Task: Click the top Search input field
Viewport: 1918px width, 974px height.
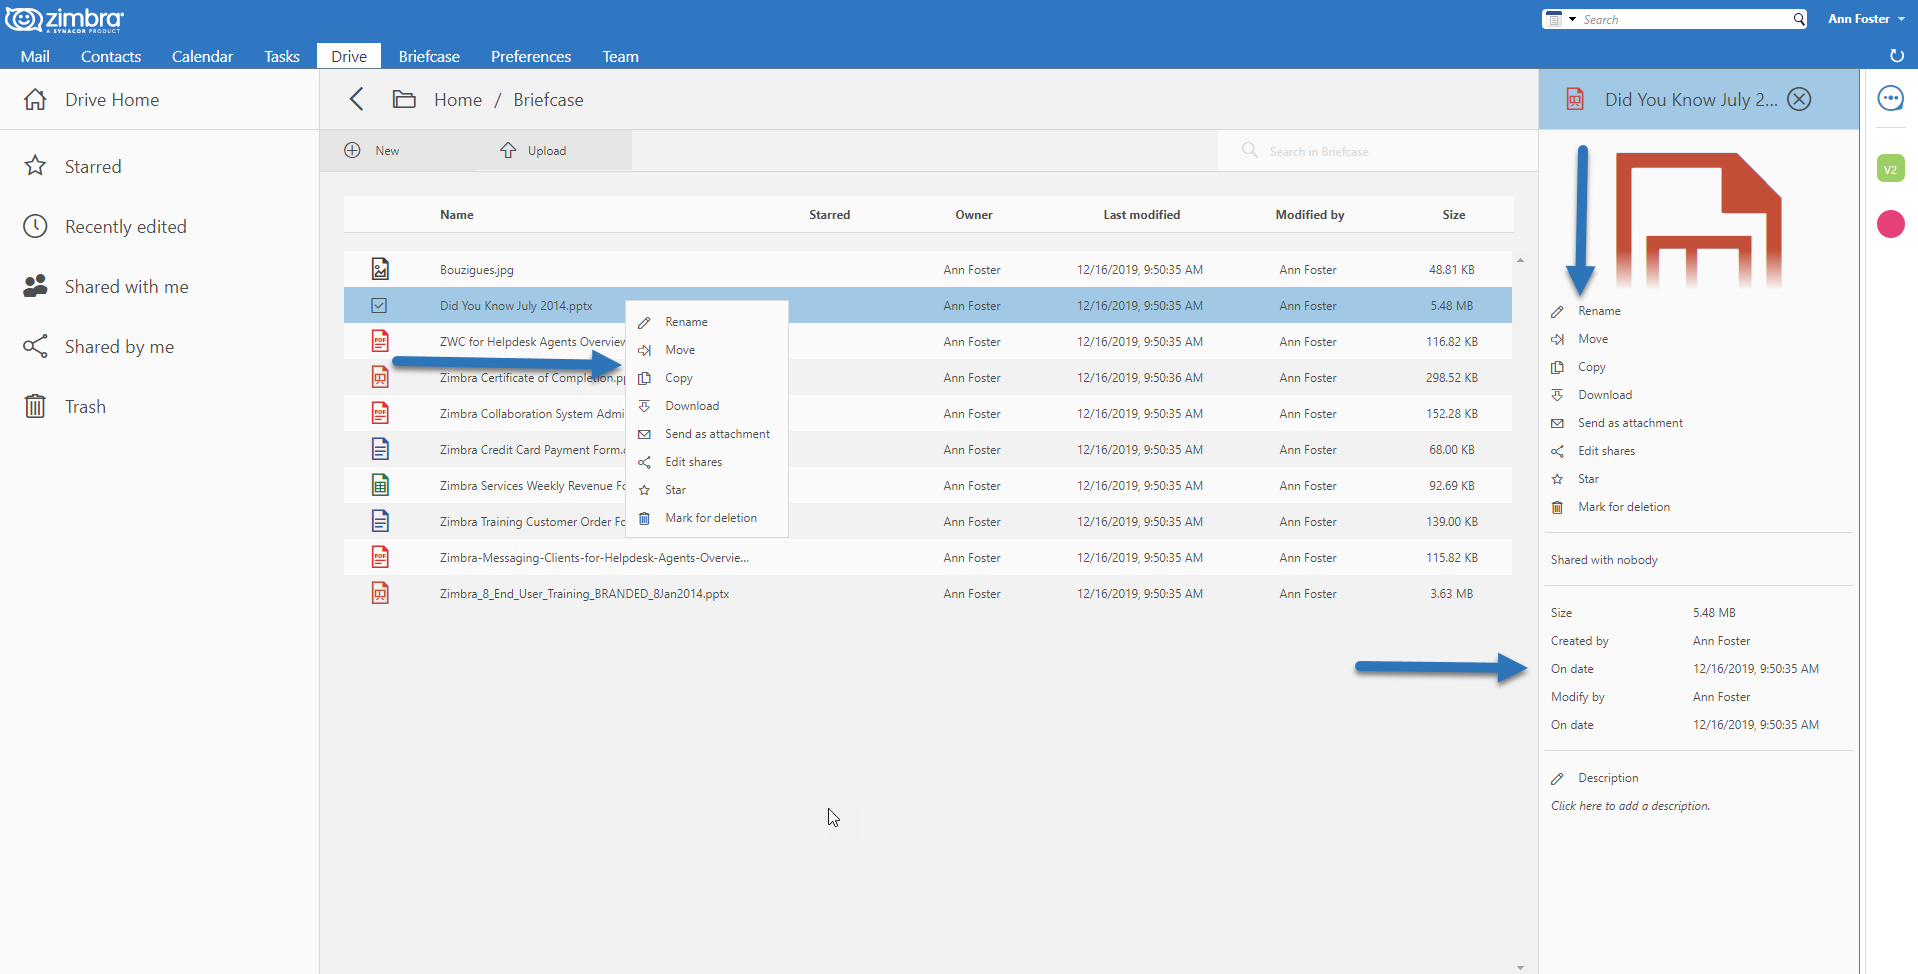Action: pyautogui.click(x=1685, y=19)
